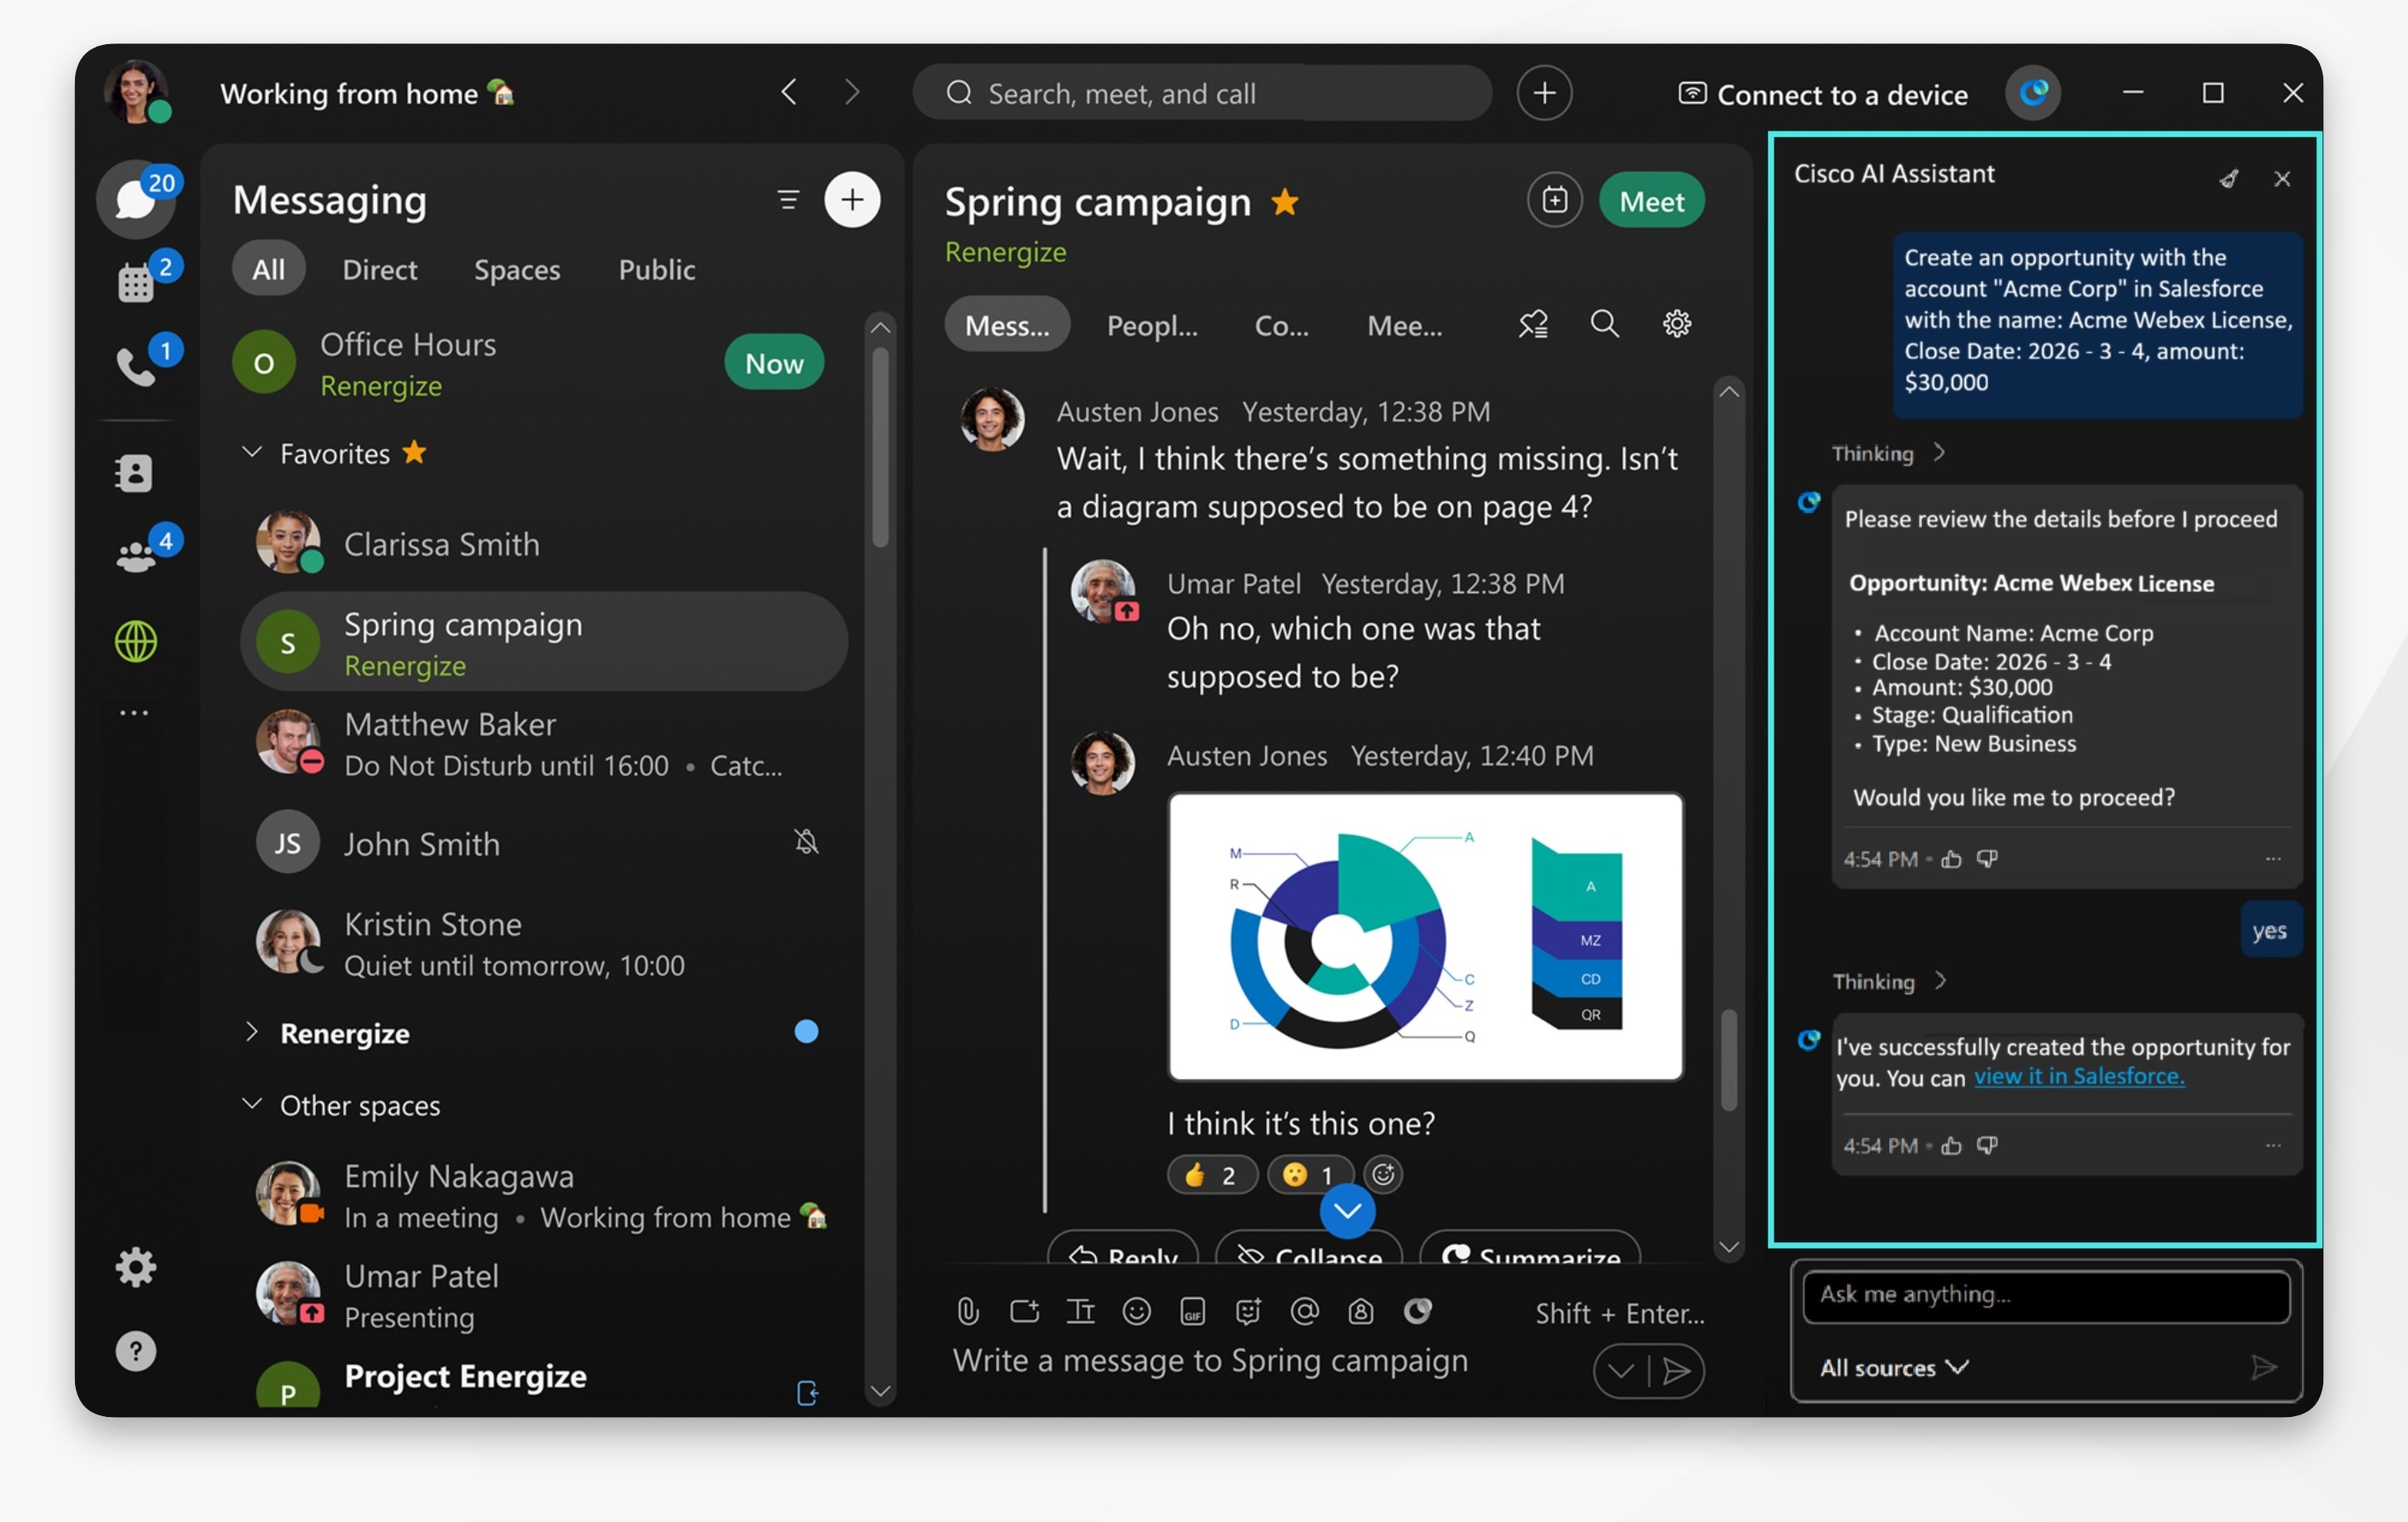2408x1522 pixels.
Task: Expand the Other spaces section
Action: pos(252,1104)
